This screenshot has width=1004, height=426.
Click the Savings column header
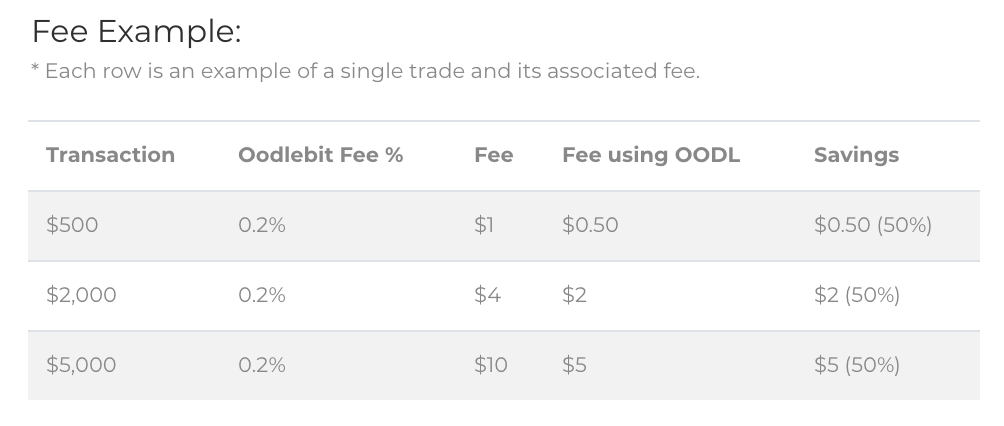[856, 155]
